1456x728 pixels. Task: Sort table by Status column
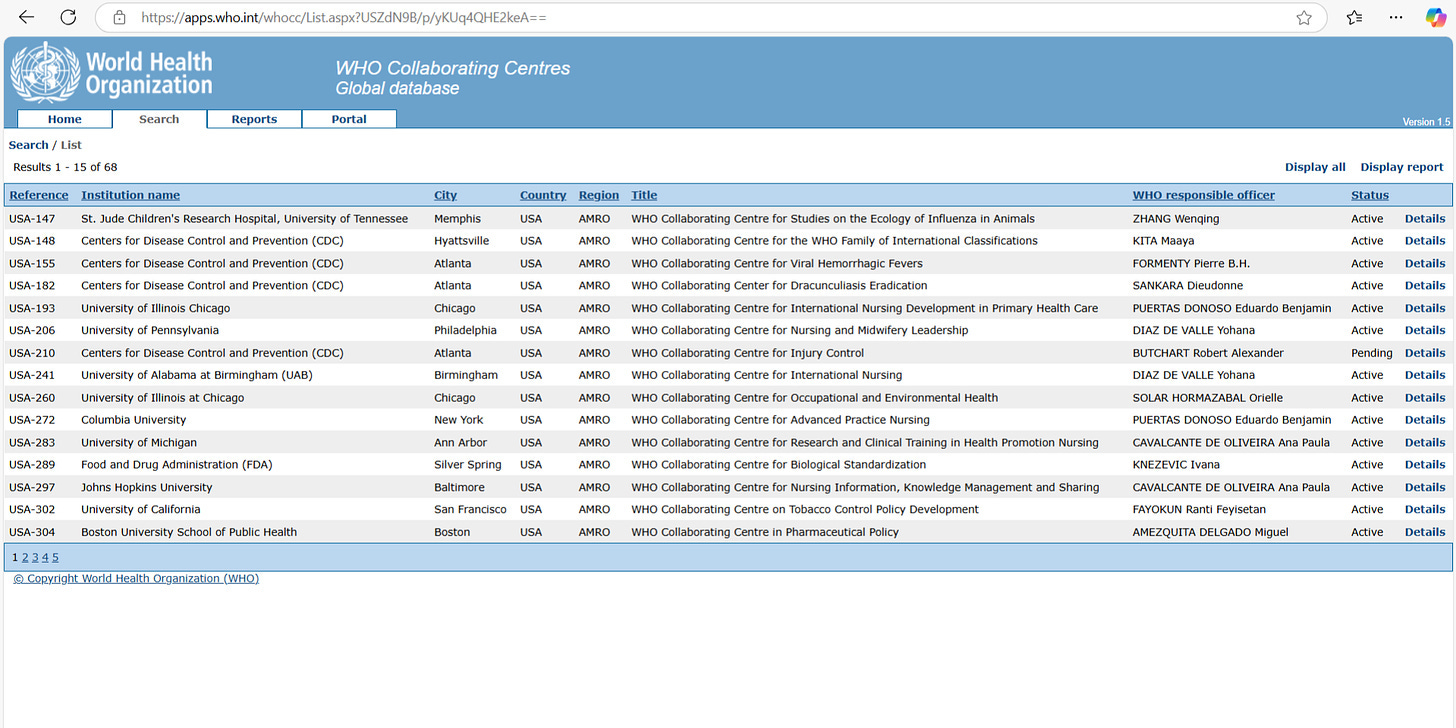point(1370,195)
